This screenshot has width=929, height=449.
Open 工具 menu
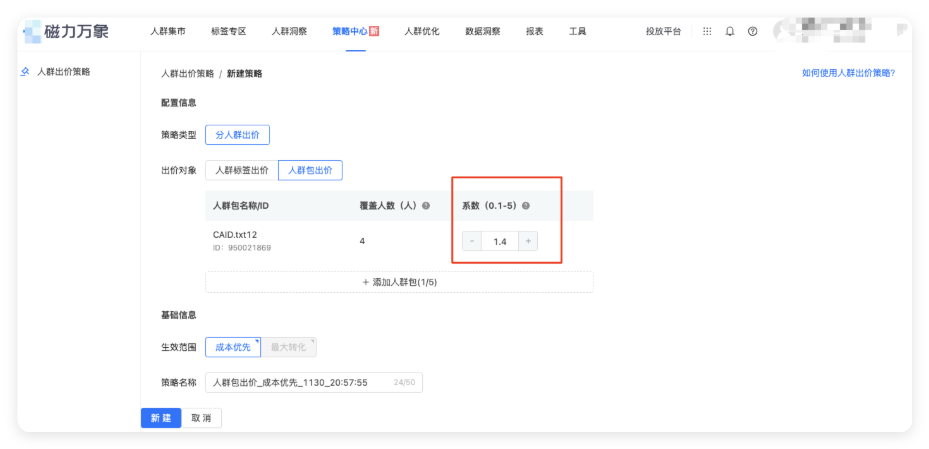[x=578, y=31]
